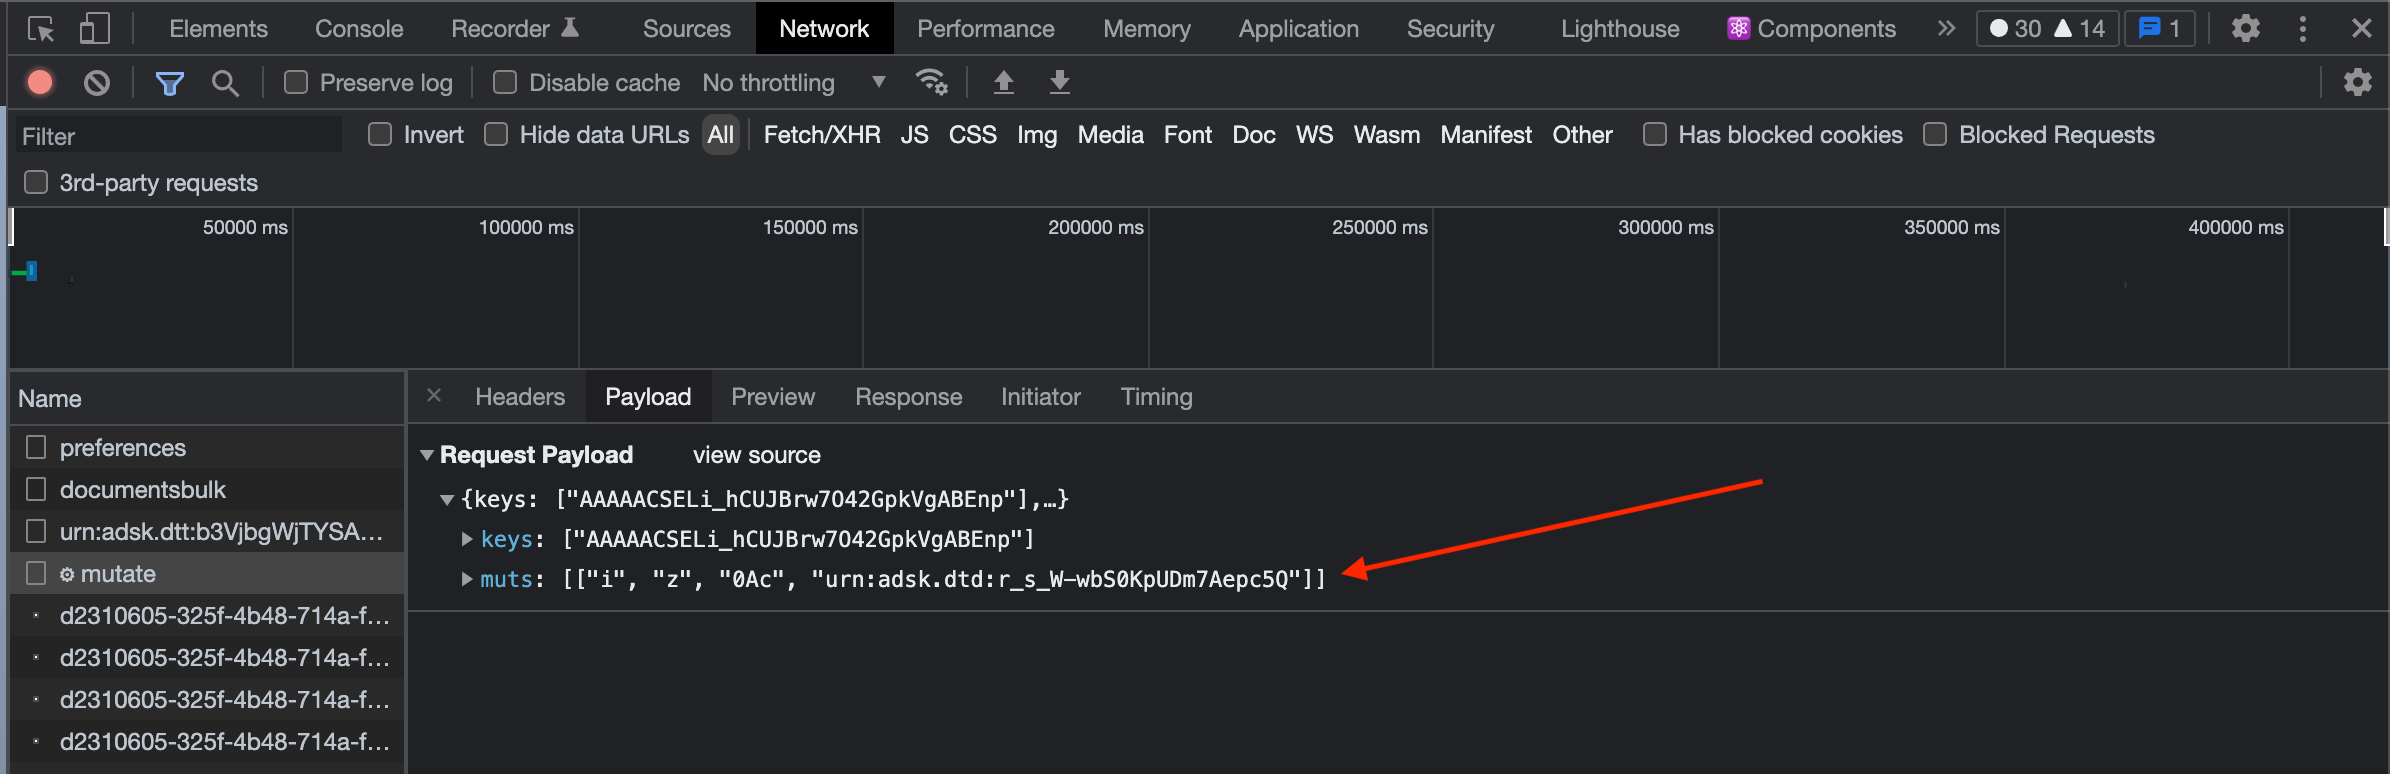
Task: Open the Sources tab
Action: 686,29
